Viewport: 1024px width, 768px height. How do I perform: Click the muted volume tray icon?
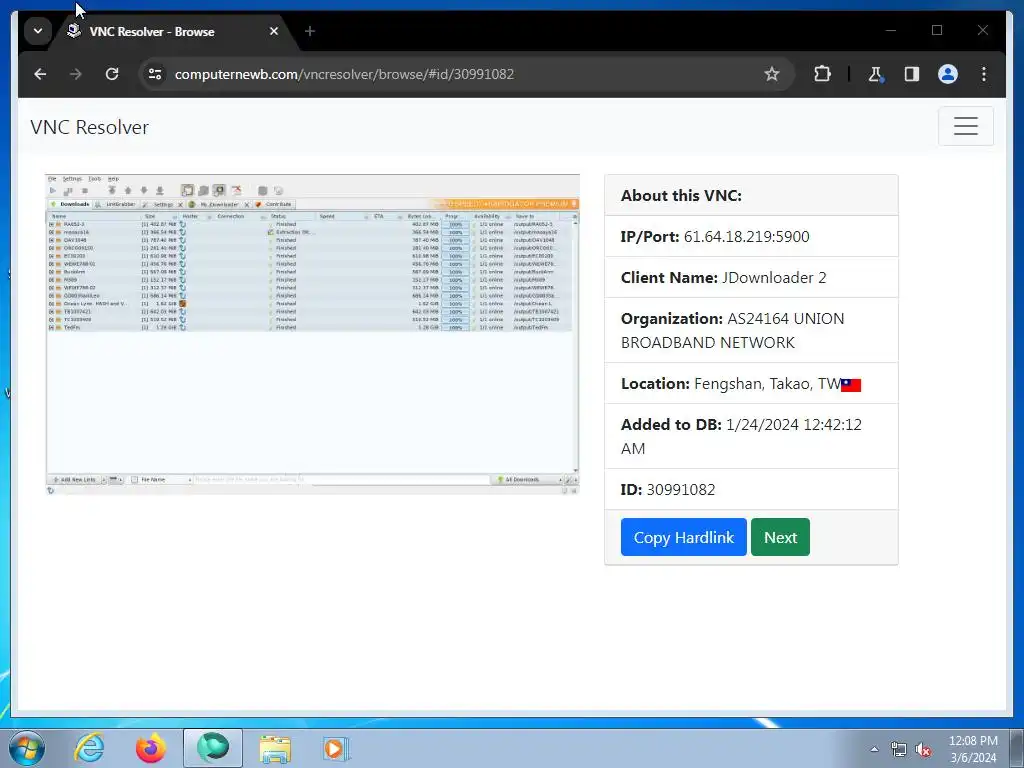click(923, 750)
